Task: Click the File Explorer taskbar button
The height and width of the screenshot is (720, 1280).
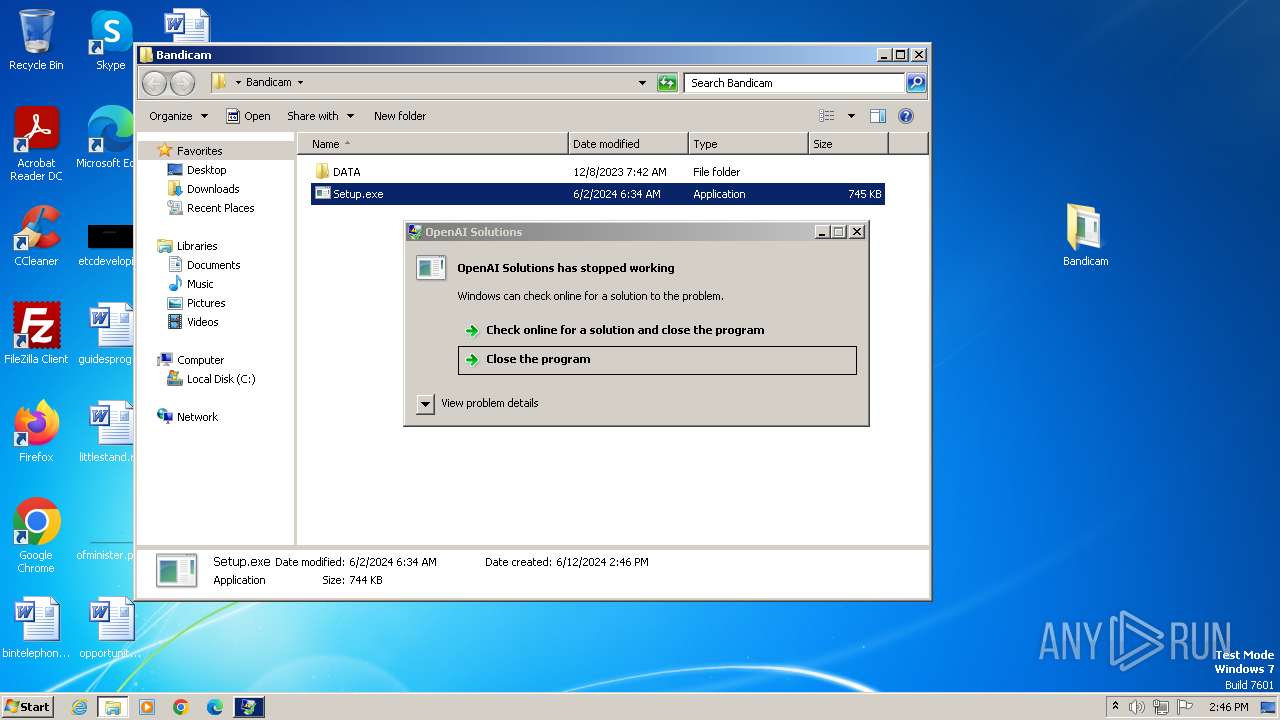Action: pos(113,707)
